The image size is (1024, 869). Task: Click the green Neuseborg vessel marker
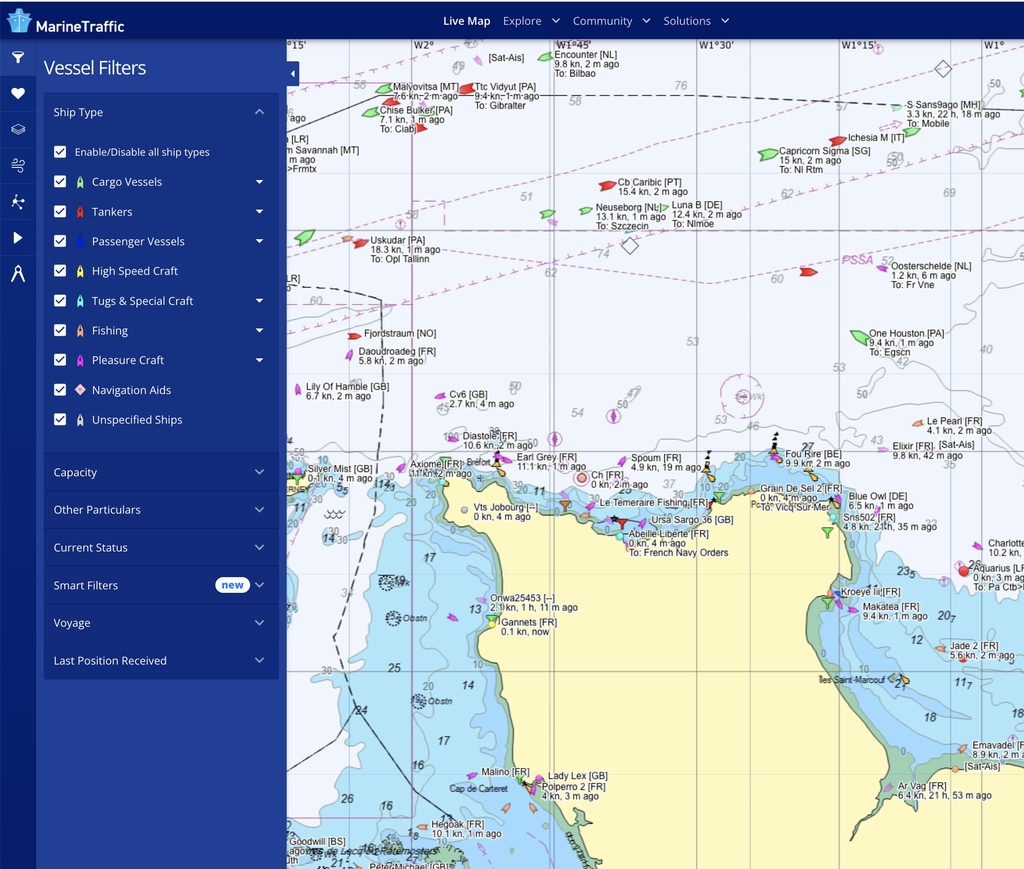pos(586,210)
